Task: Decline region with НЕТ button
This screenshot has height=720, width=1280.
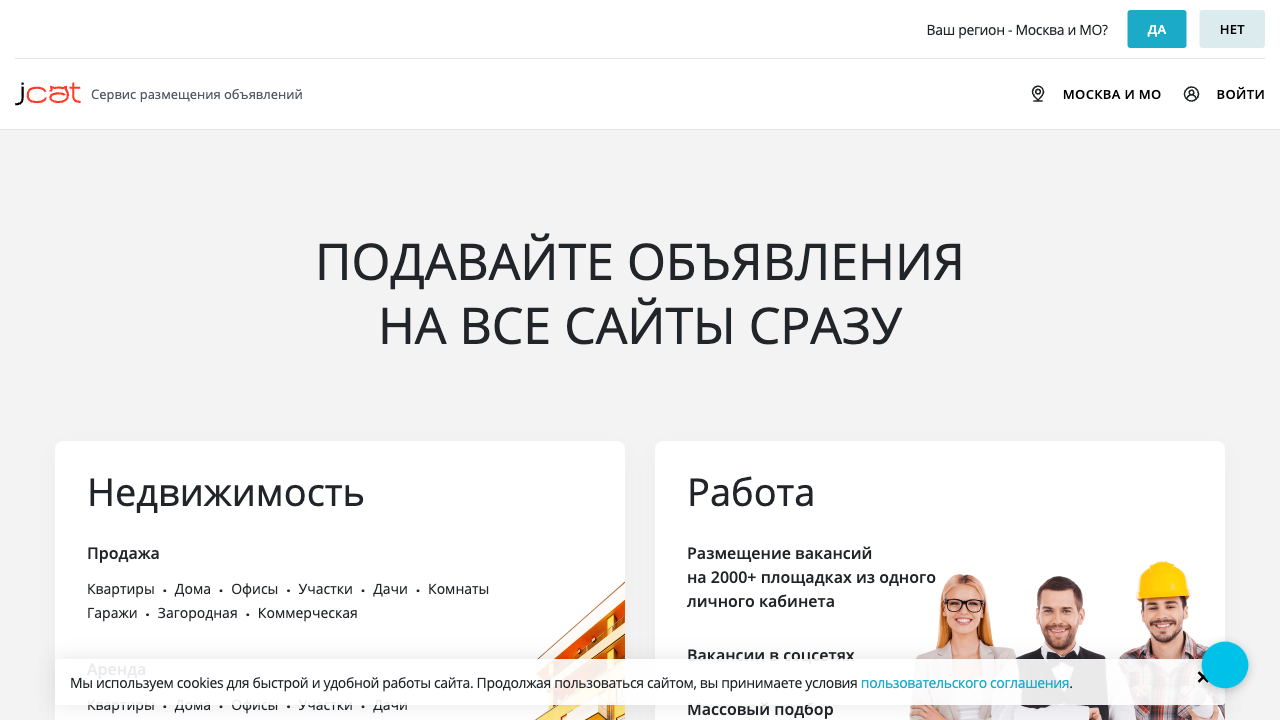Action: 1232,29
